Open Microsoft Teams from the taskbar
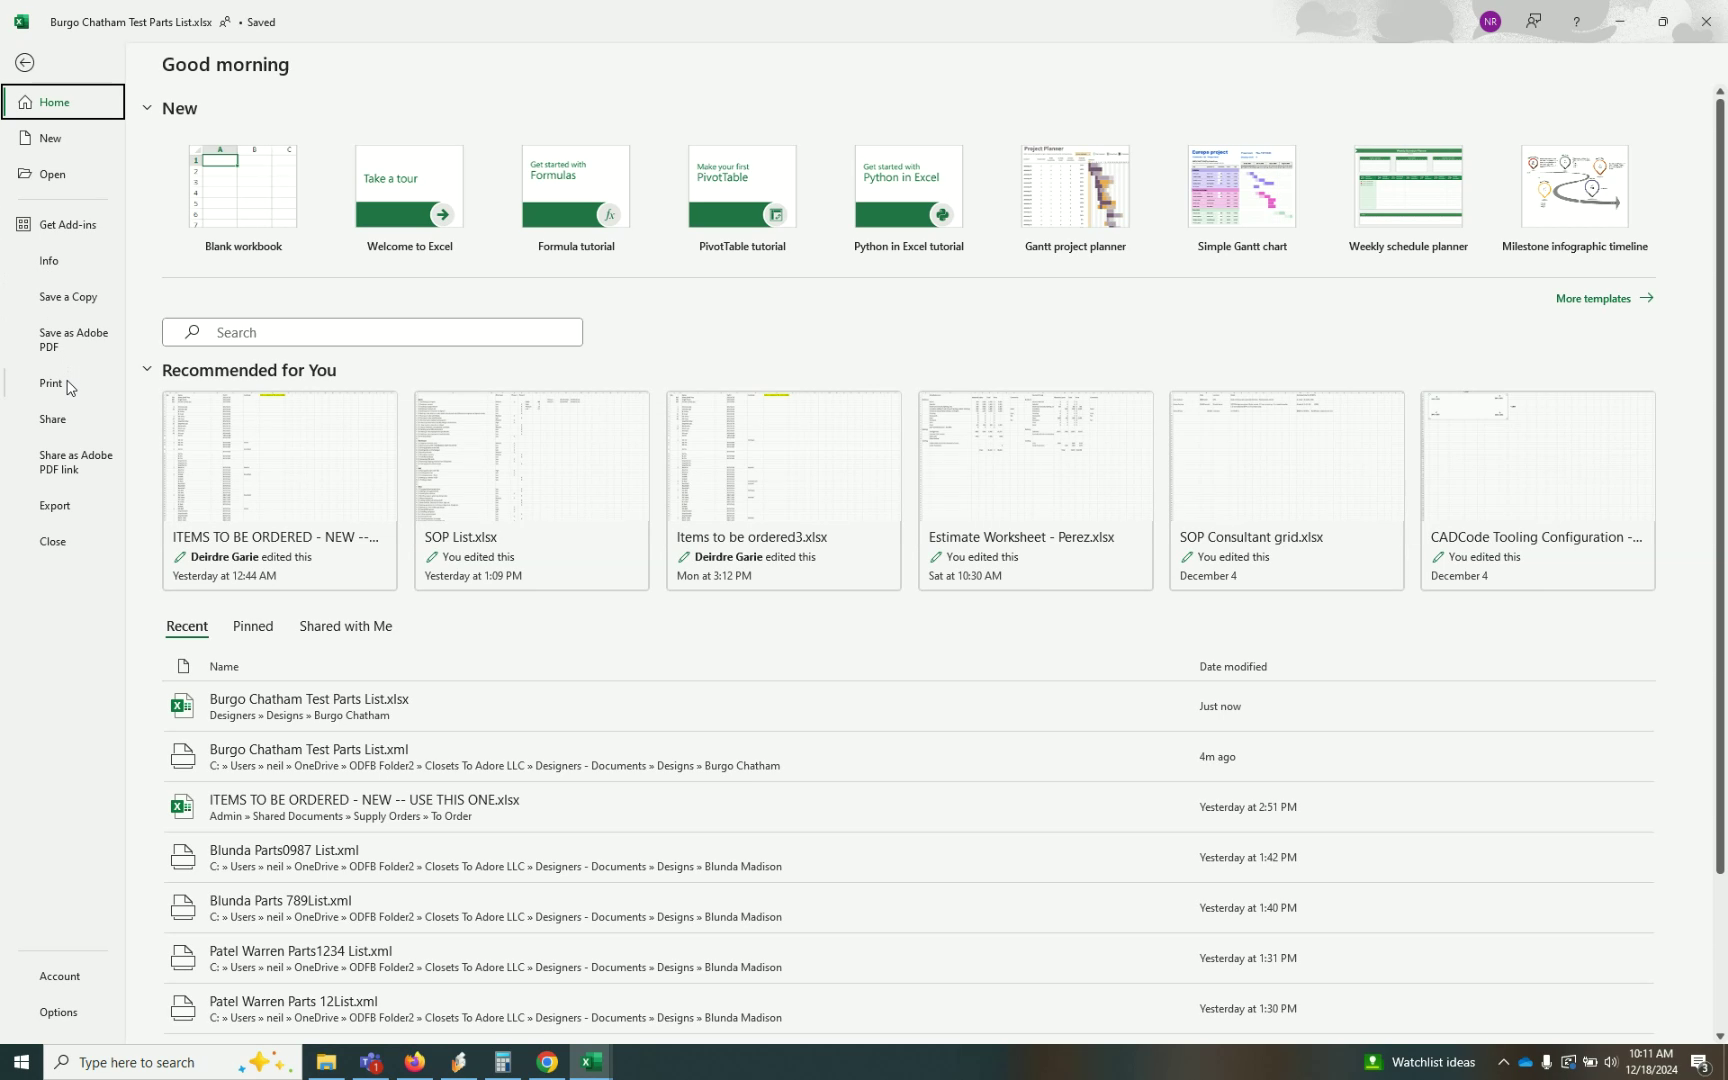This screenshot has height=1080, width=1728. coord(371,1062)
